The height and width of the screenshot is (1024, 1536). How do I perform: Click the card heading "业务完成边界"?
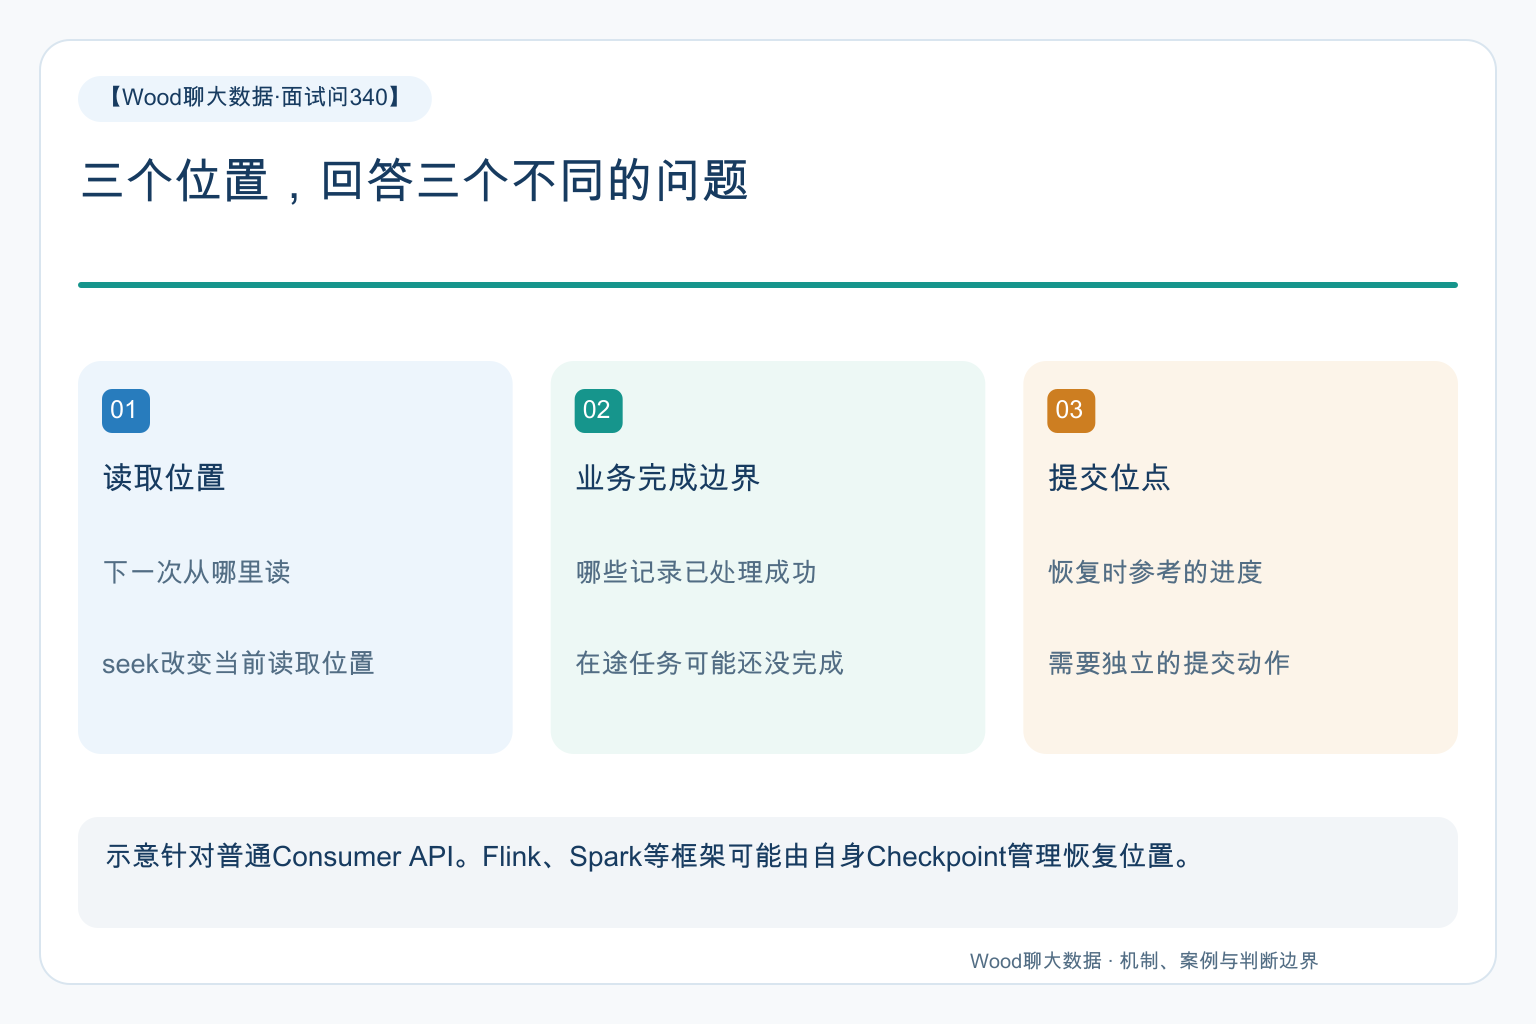tap(668, 478)
